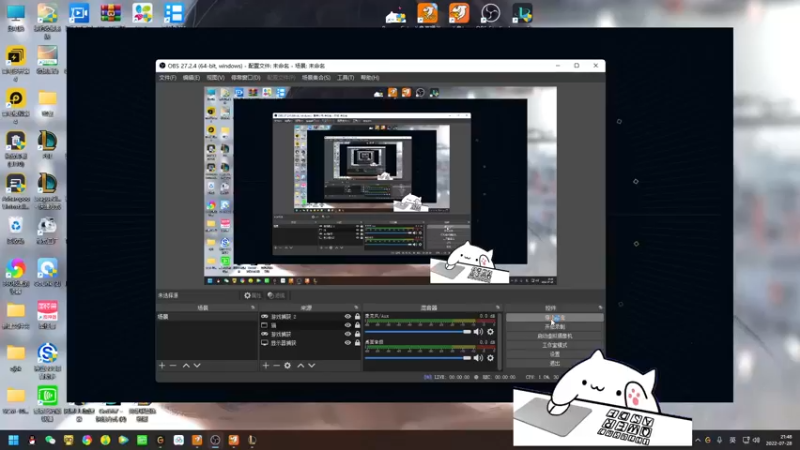This screenshot has width=800, height=450.
Task: Start the virtual camera 启动虚拟摄像机
Action: pyautogui.click(x=555, y=336)
